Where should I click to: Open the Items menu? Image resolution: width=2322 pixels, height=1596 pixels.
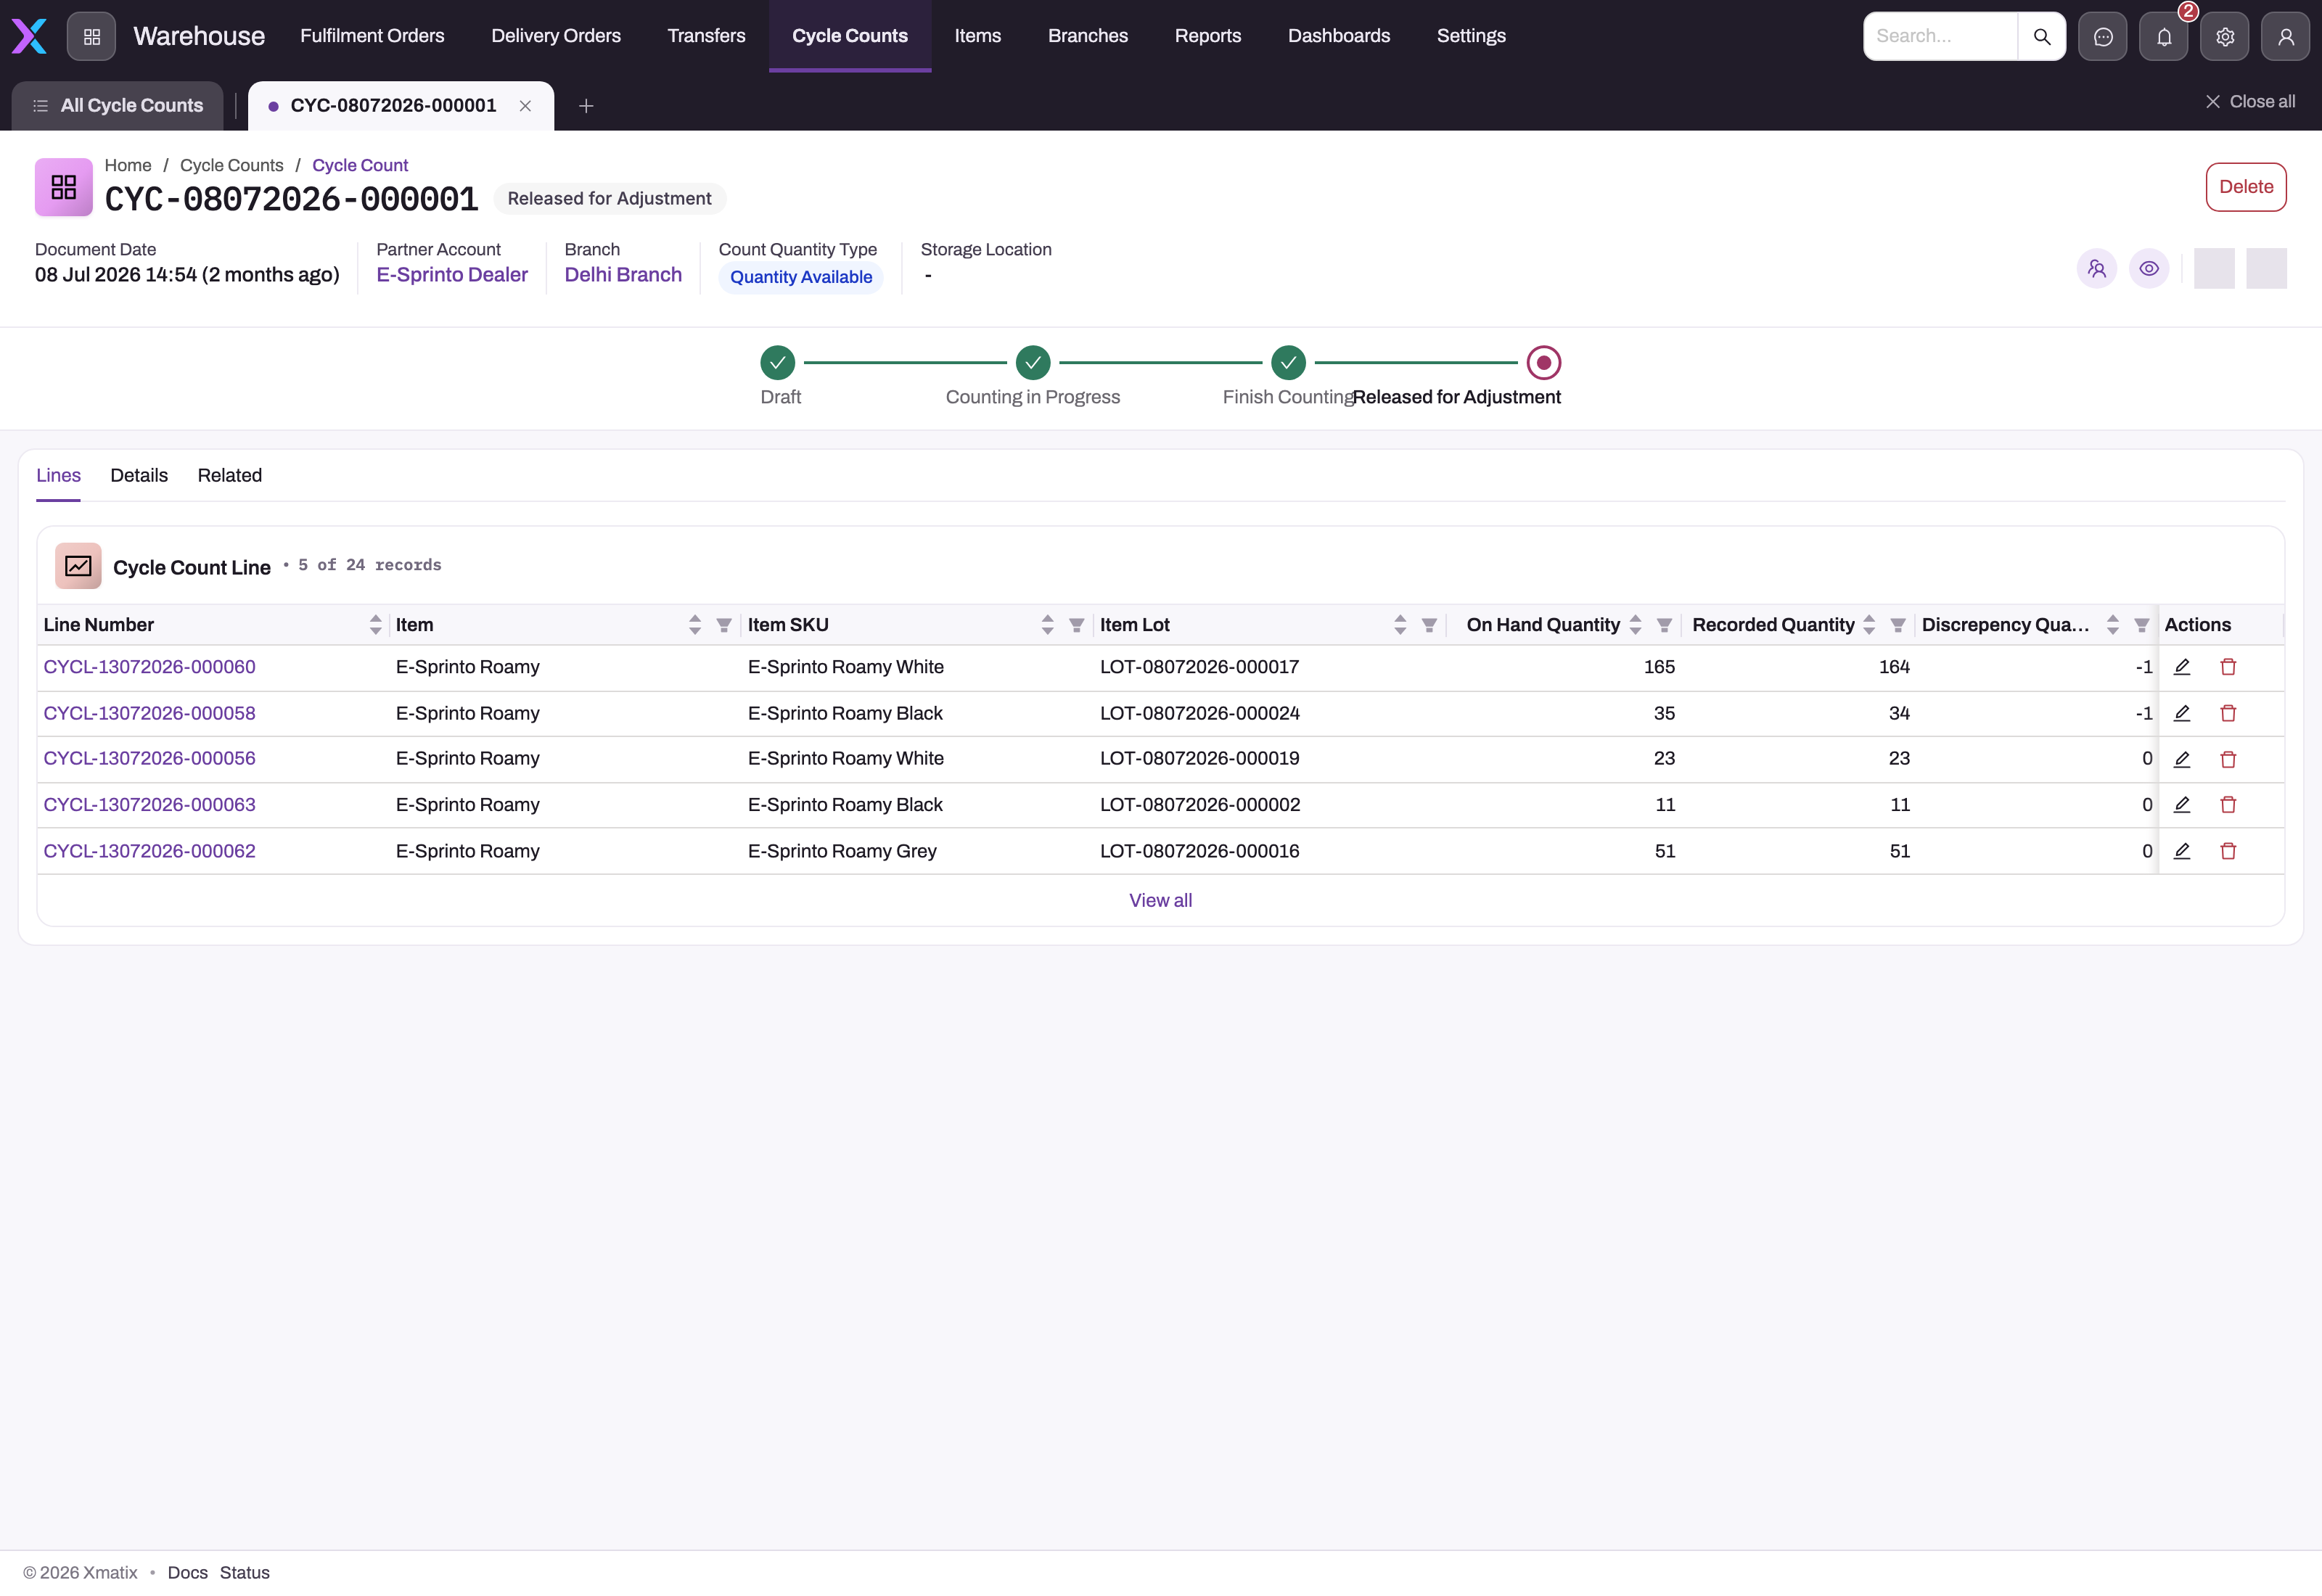977,36
